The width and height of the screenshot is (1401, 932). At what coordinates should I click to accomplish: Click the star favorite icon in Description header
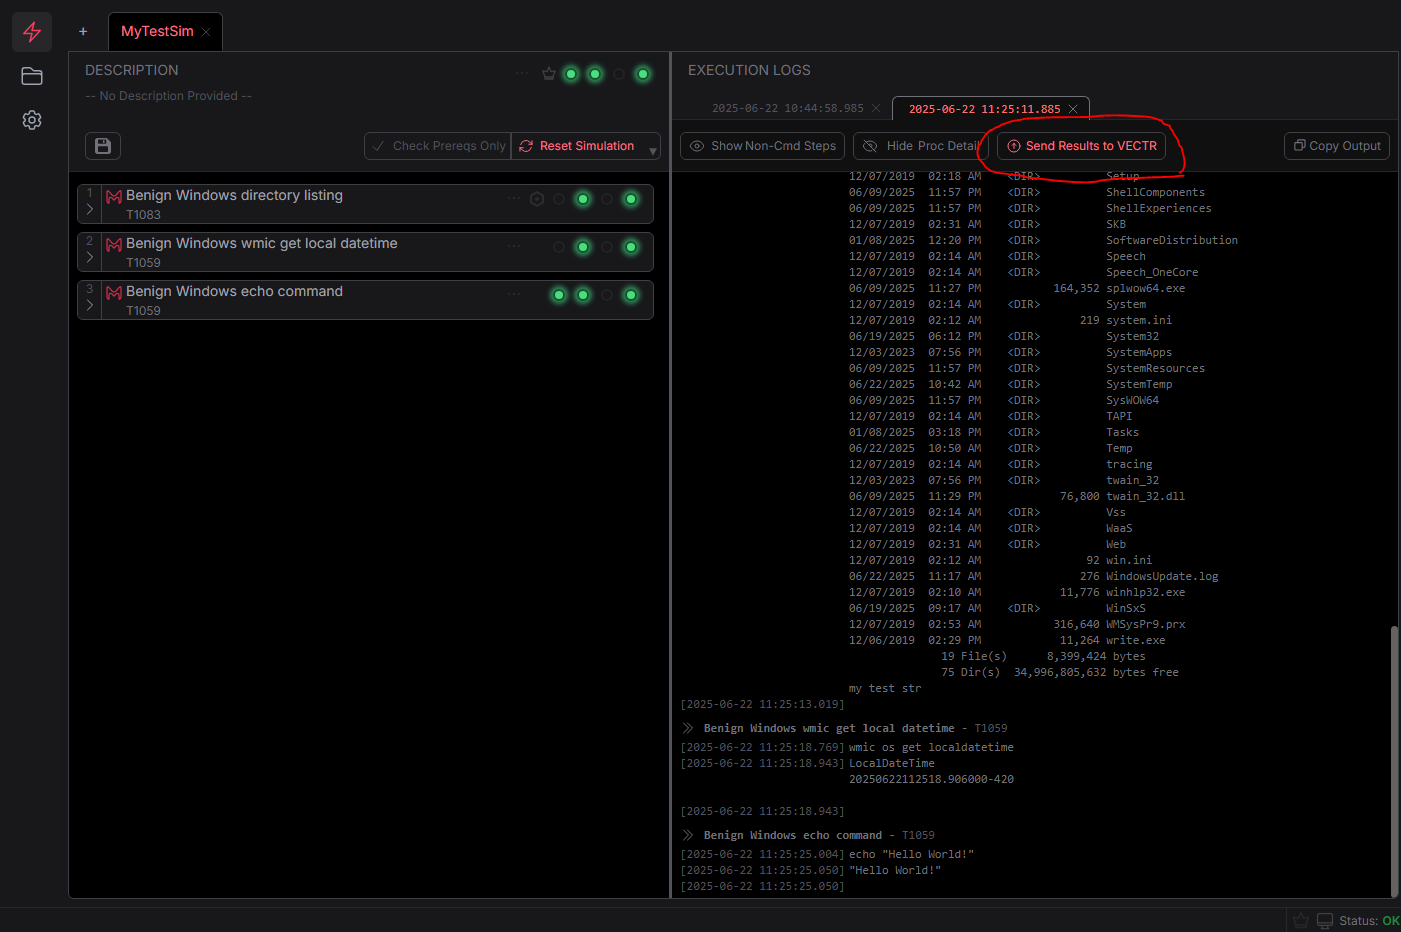tap(547, 73)
